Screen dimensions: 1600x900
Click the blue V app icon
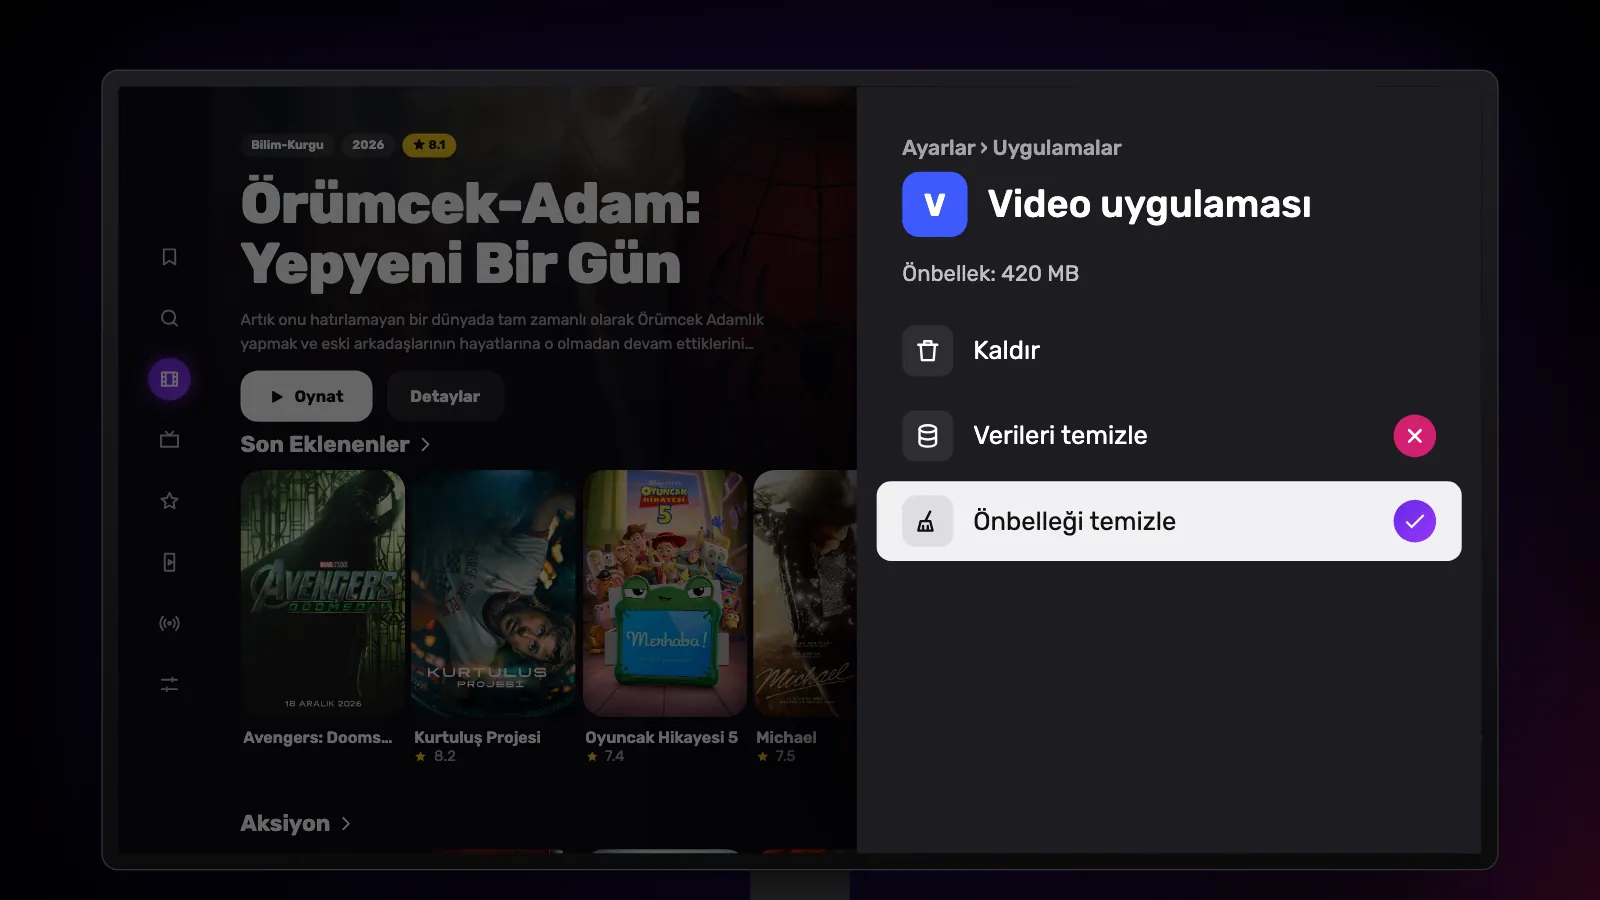[934, 204]
